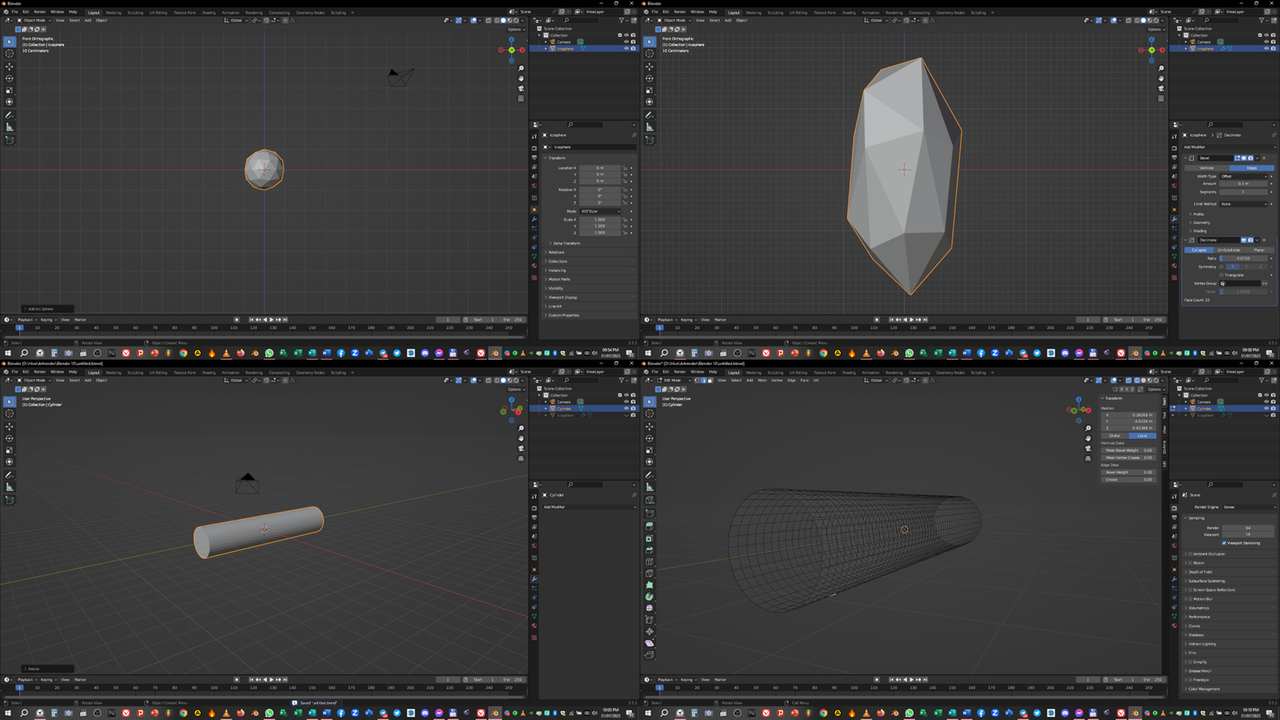This screenshot has width=1280, height=720.
Task: Hide Camera via eye icon in Cylinder Object Mode outliner
Action: click(626, 402)
